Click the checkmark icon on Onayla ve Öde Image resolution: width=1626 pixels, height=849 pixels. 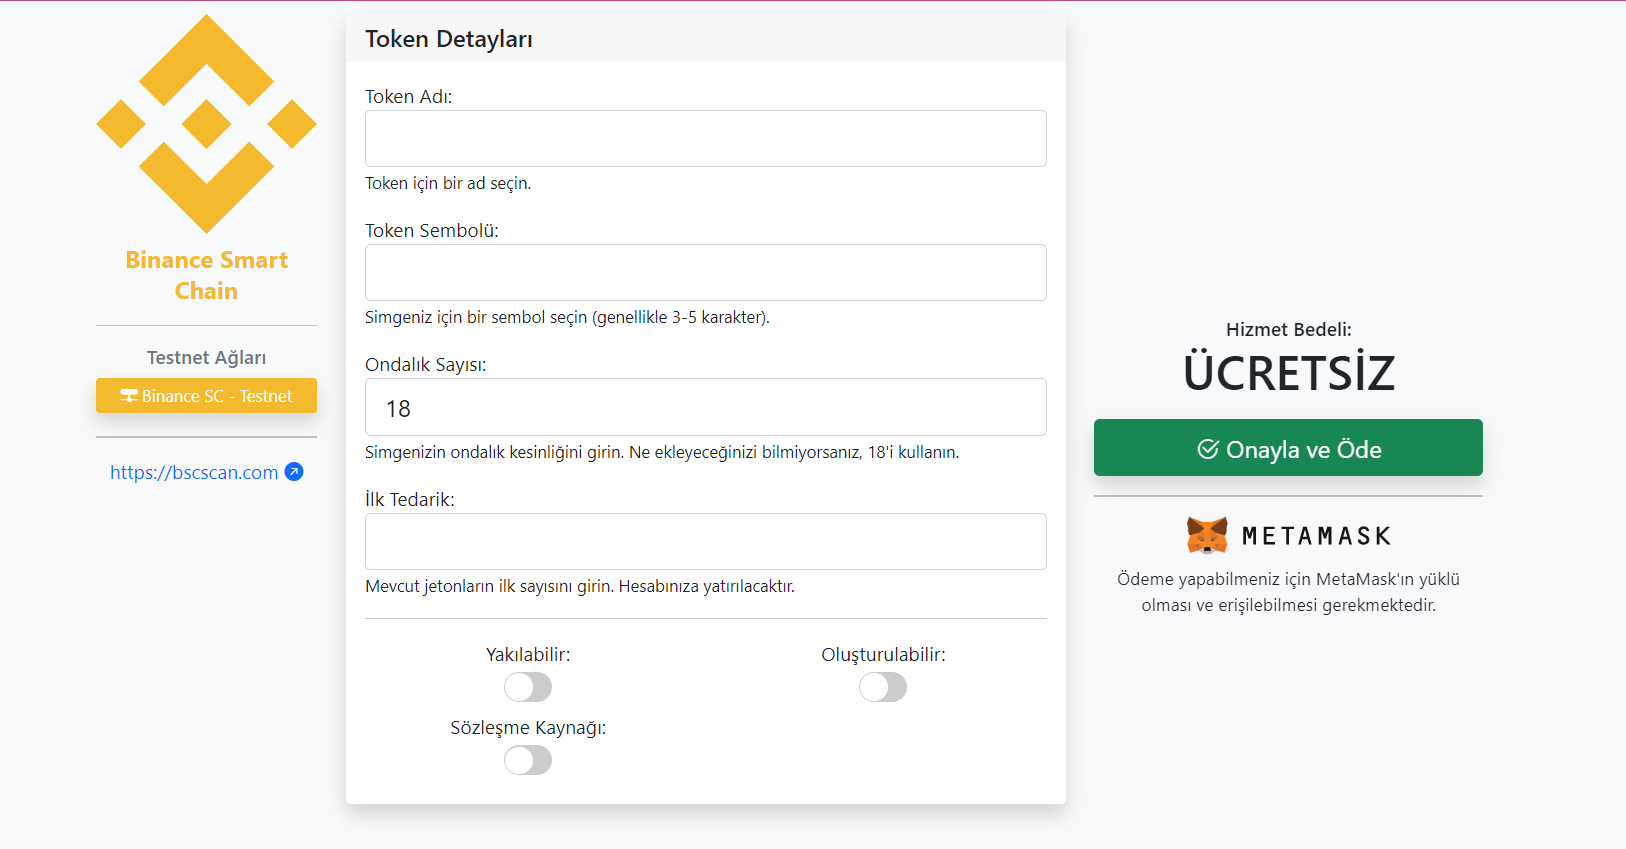click(x=1208, y=449)
